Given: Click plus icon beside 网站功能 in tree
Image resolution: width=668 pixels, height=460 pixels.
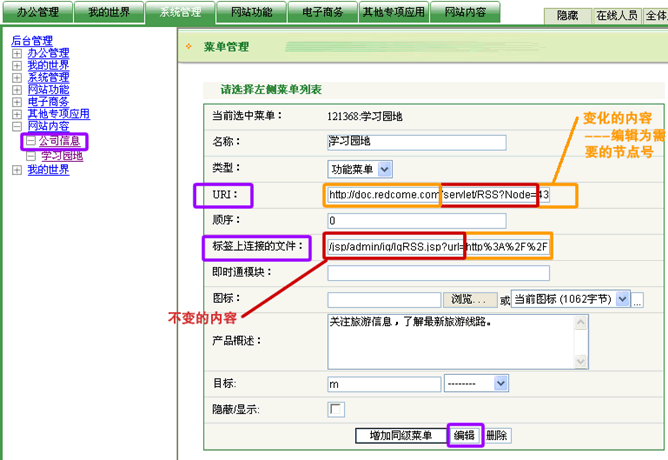Looking at the screenshot, I should (x=17, y=90).
